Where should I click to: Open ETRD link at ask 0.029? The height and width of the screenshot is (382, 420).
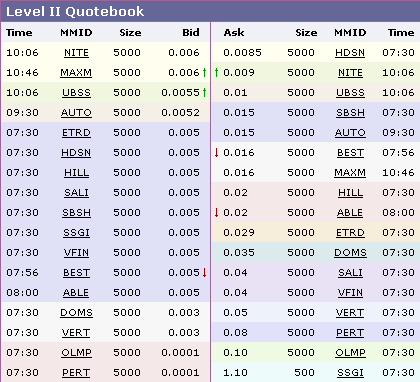[x=350, y=233]
